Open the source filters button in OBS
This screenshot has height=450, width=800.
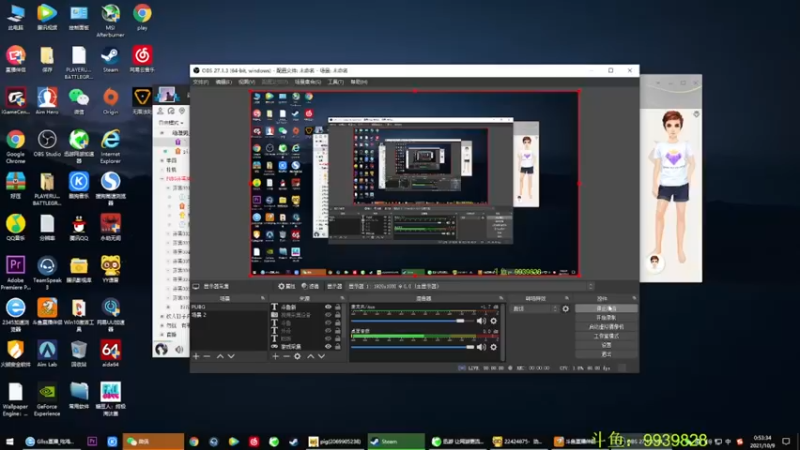[310, 286]
